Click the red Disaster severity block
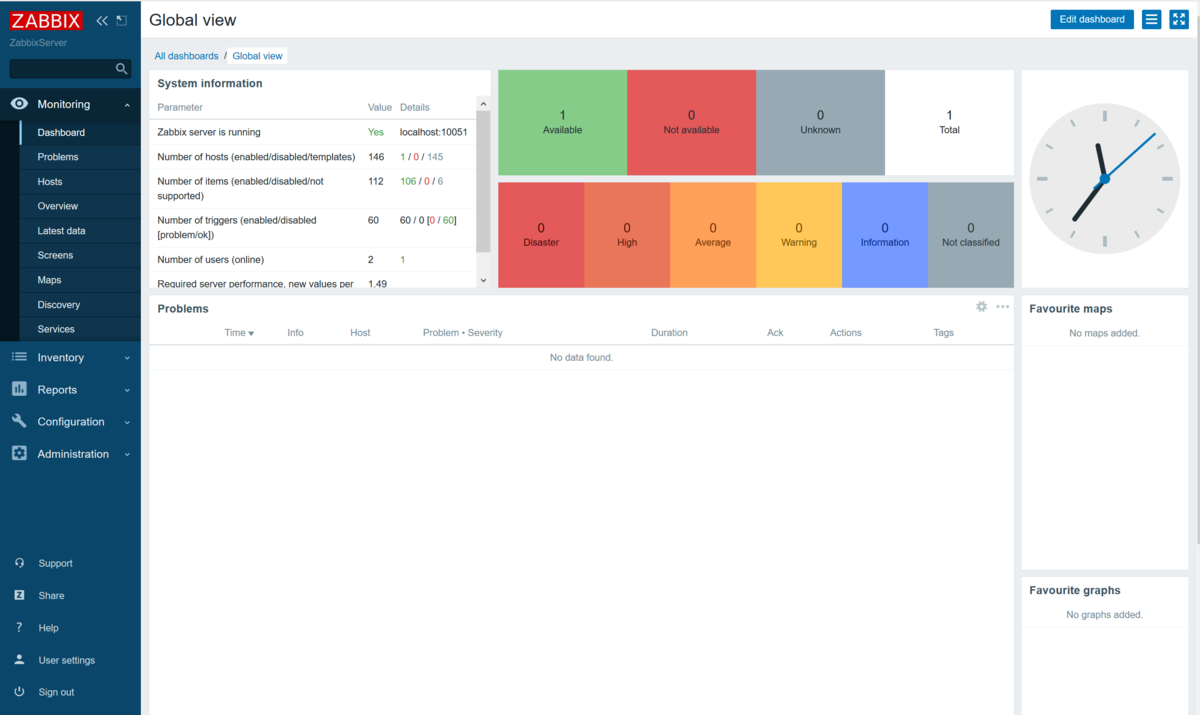This screenshot has height=715, width=1200. click(541, 234)
